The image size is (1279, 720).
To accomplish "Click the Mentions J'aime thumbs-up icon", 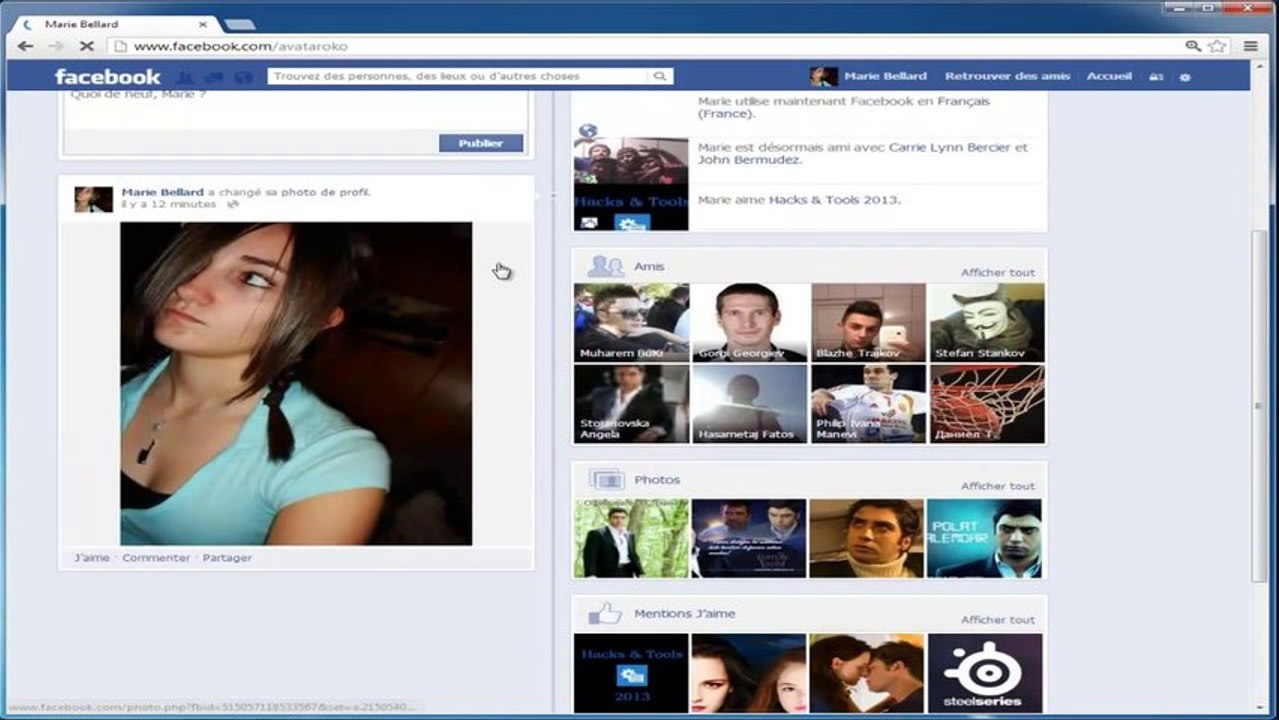I will 605,613.
